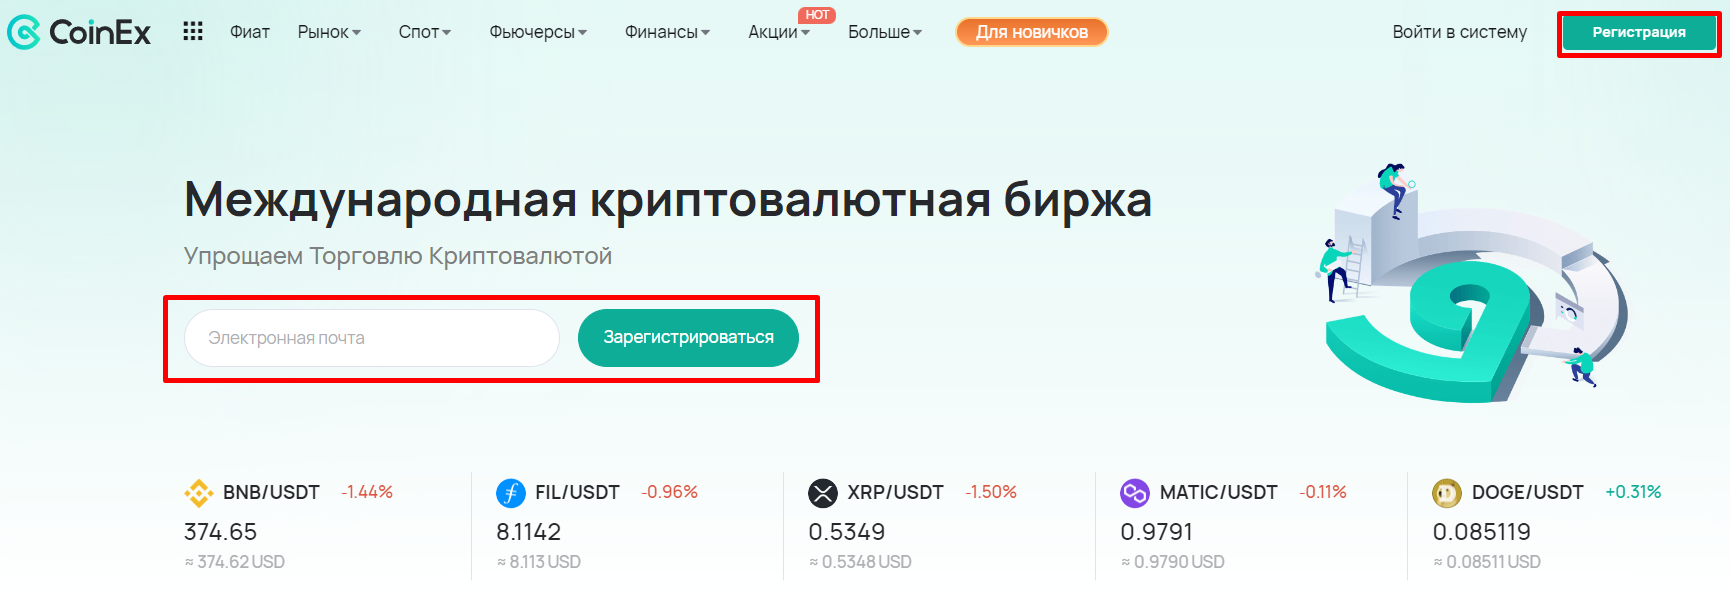This screenshot has height=594, width=1730.
Task: Click the CoinEx logo
Action: (x=80, y=31)
